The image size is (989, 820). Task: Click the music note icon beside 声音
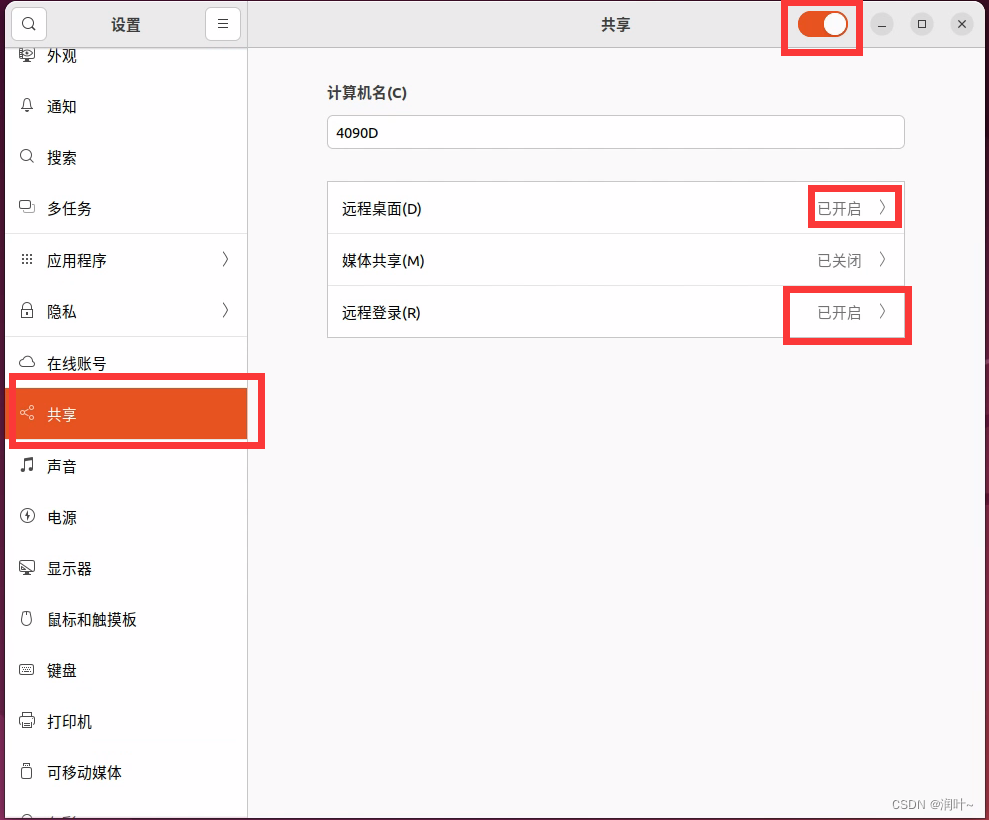pos(27,466)
